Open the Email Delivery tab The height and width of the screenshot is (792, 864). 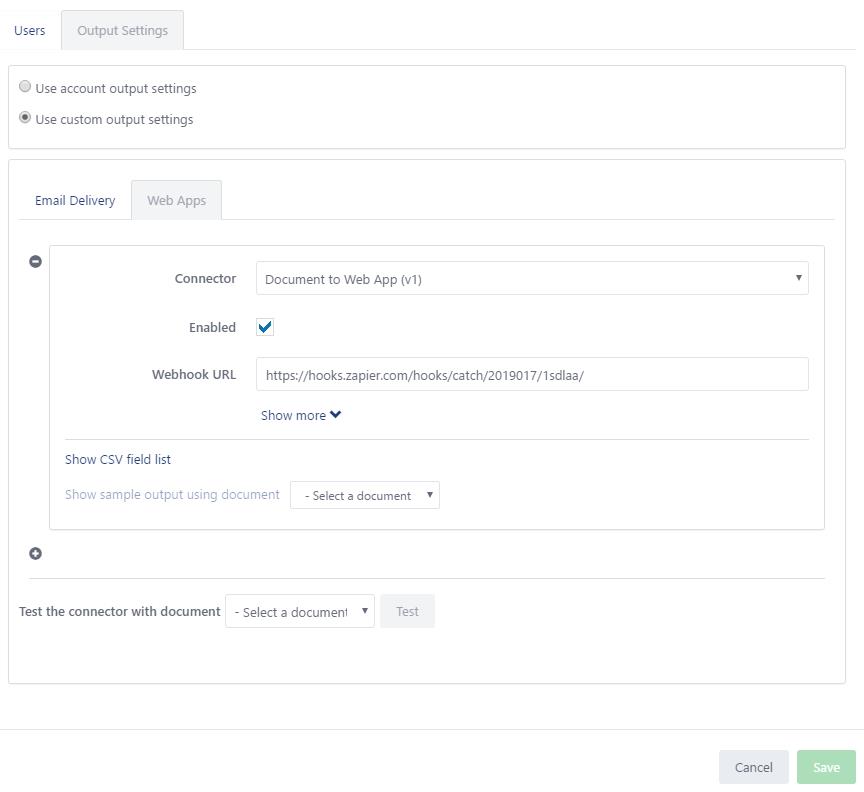[x=75, y=200]
